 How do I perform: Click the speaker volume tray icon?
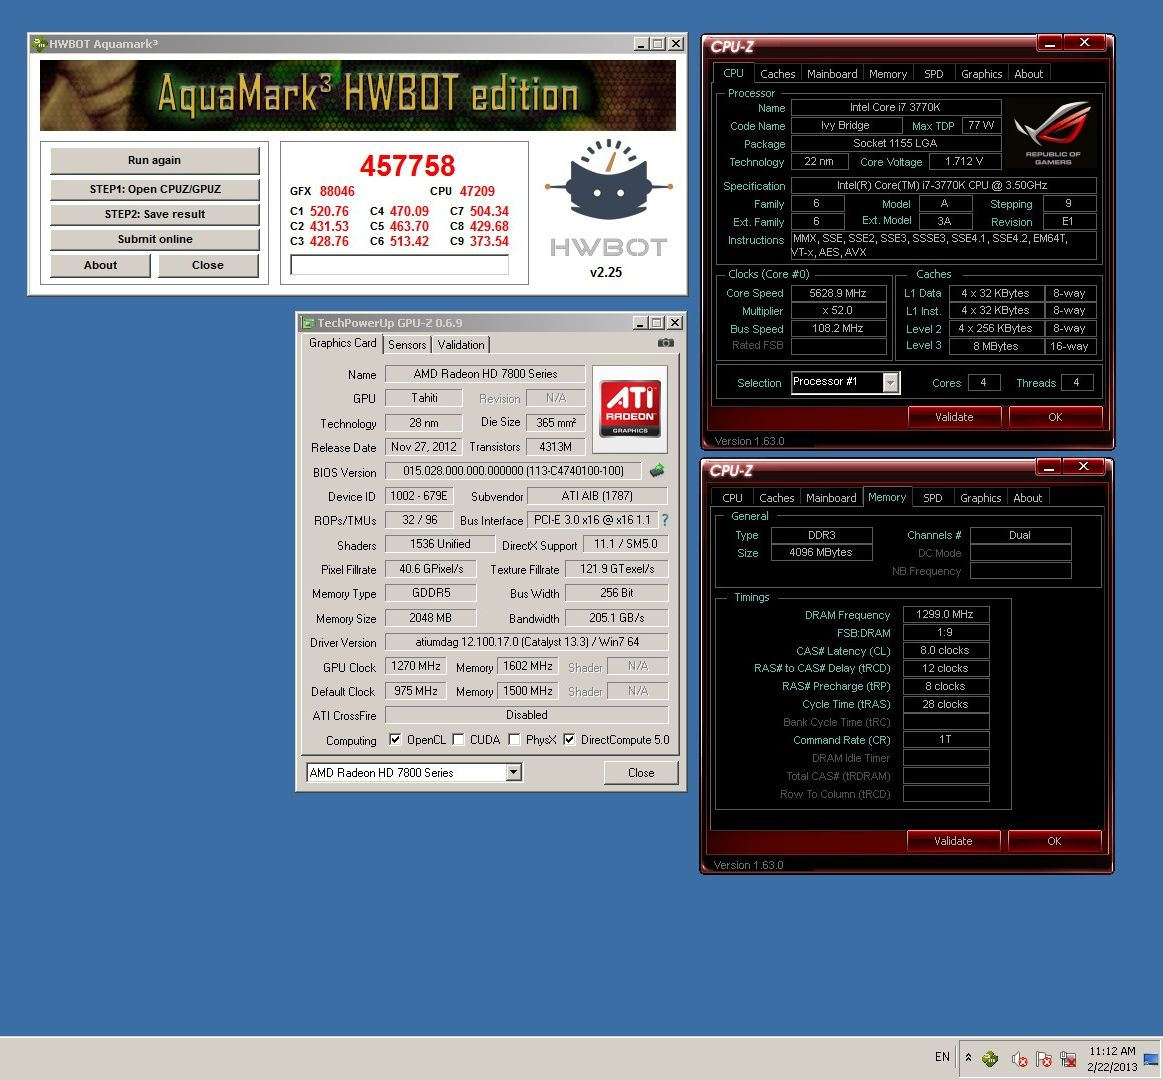click(1018, 1059)
